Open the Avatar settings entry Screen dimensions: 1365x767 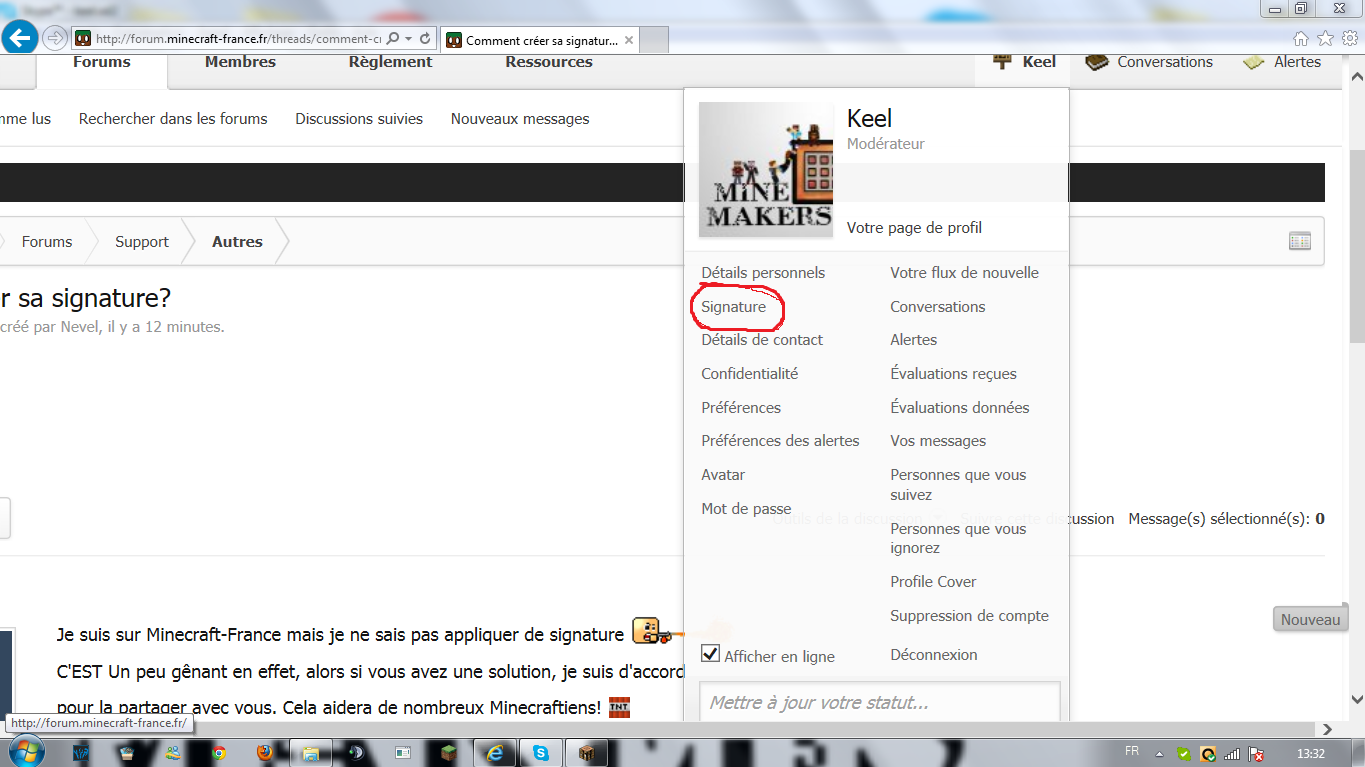coord(723,475)
